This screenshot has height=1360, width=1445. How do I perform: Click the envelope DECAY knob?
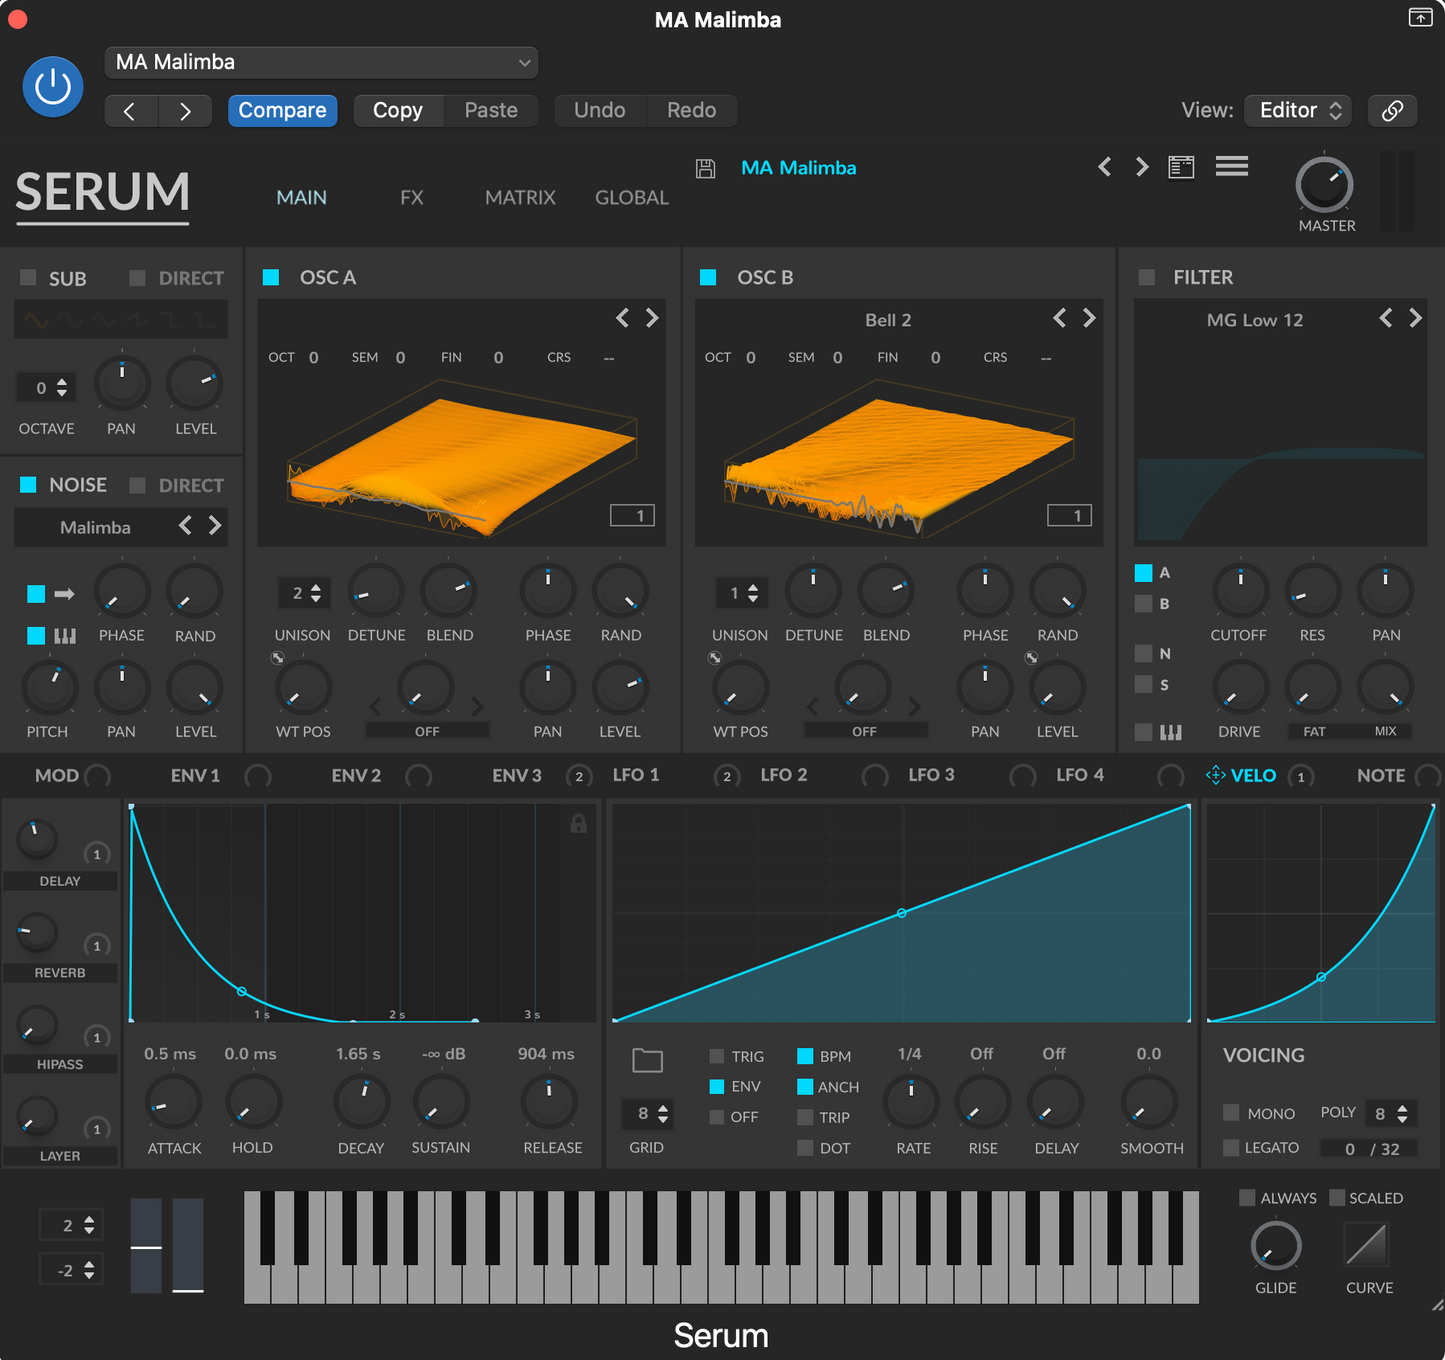[x=362, y=1102]
